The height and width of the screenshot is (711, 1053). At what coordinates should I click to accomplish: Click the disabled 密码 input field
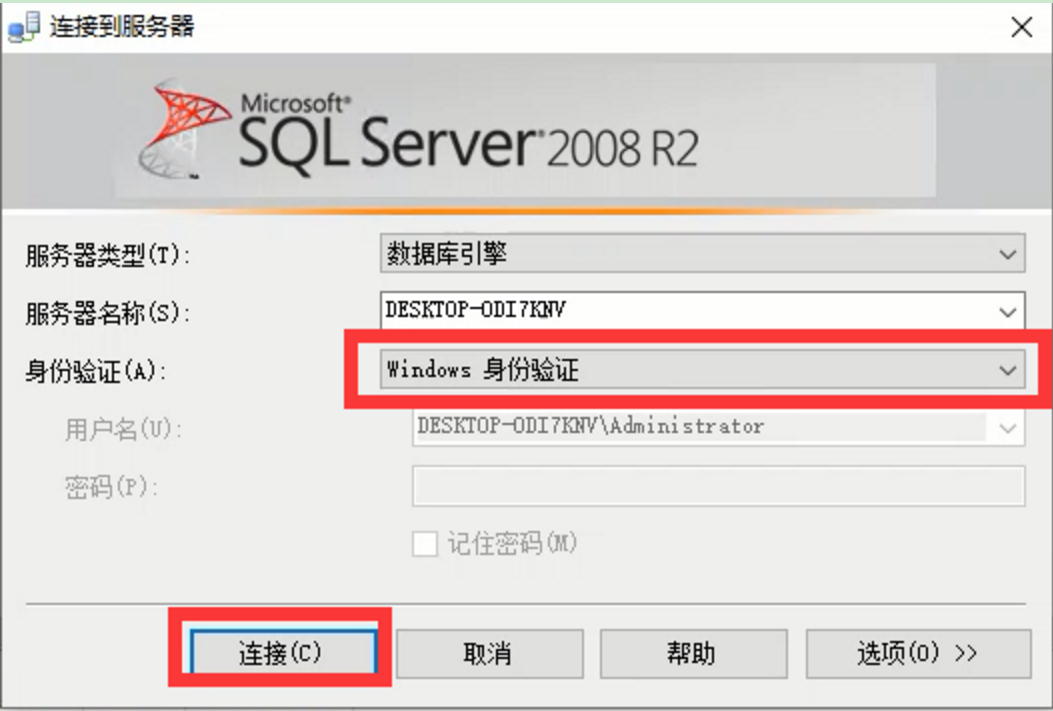[x=719, y=485]
